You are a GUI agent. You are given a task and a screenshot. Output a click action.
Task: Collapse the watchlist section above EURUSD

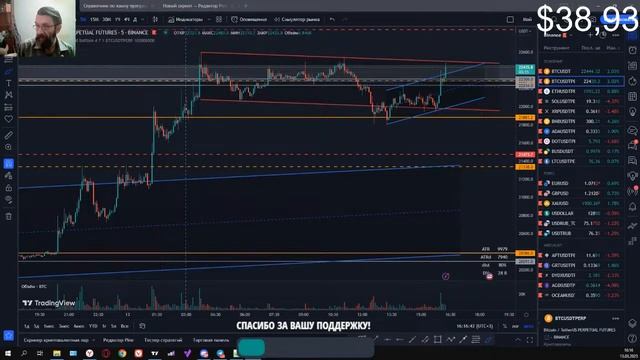pyautogui.click(x=549, y=173)
